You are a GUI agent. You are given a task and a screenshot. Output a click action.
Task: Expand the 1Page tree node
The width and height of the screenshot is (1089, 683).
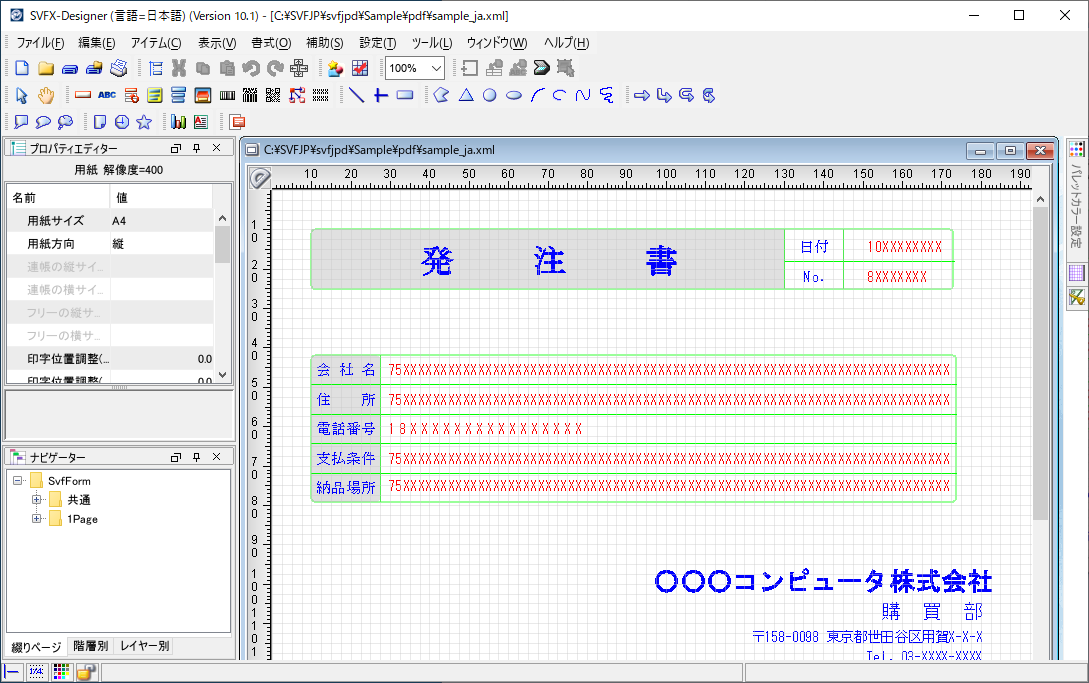37,518
